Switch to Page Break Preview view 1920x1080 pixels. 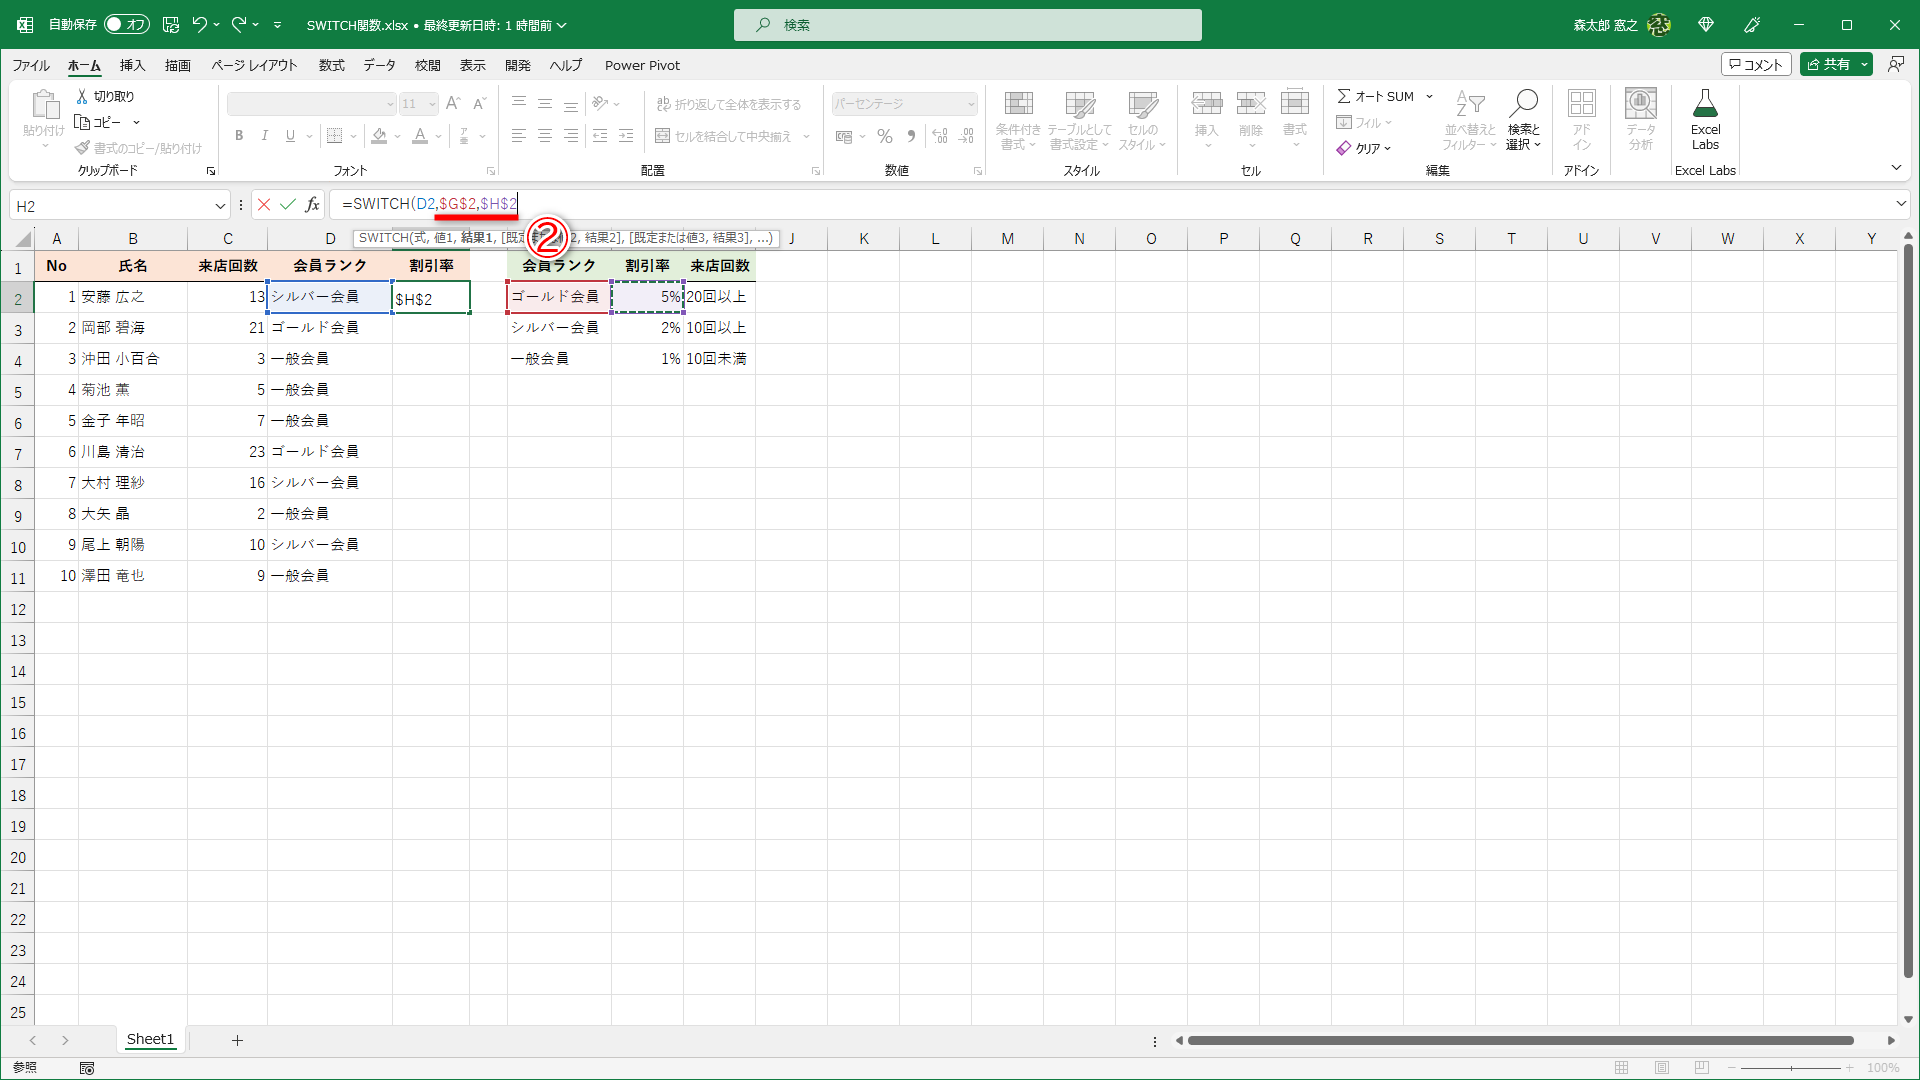[x=1702, y=1068]
